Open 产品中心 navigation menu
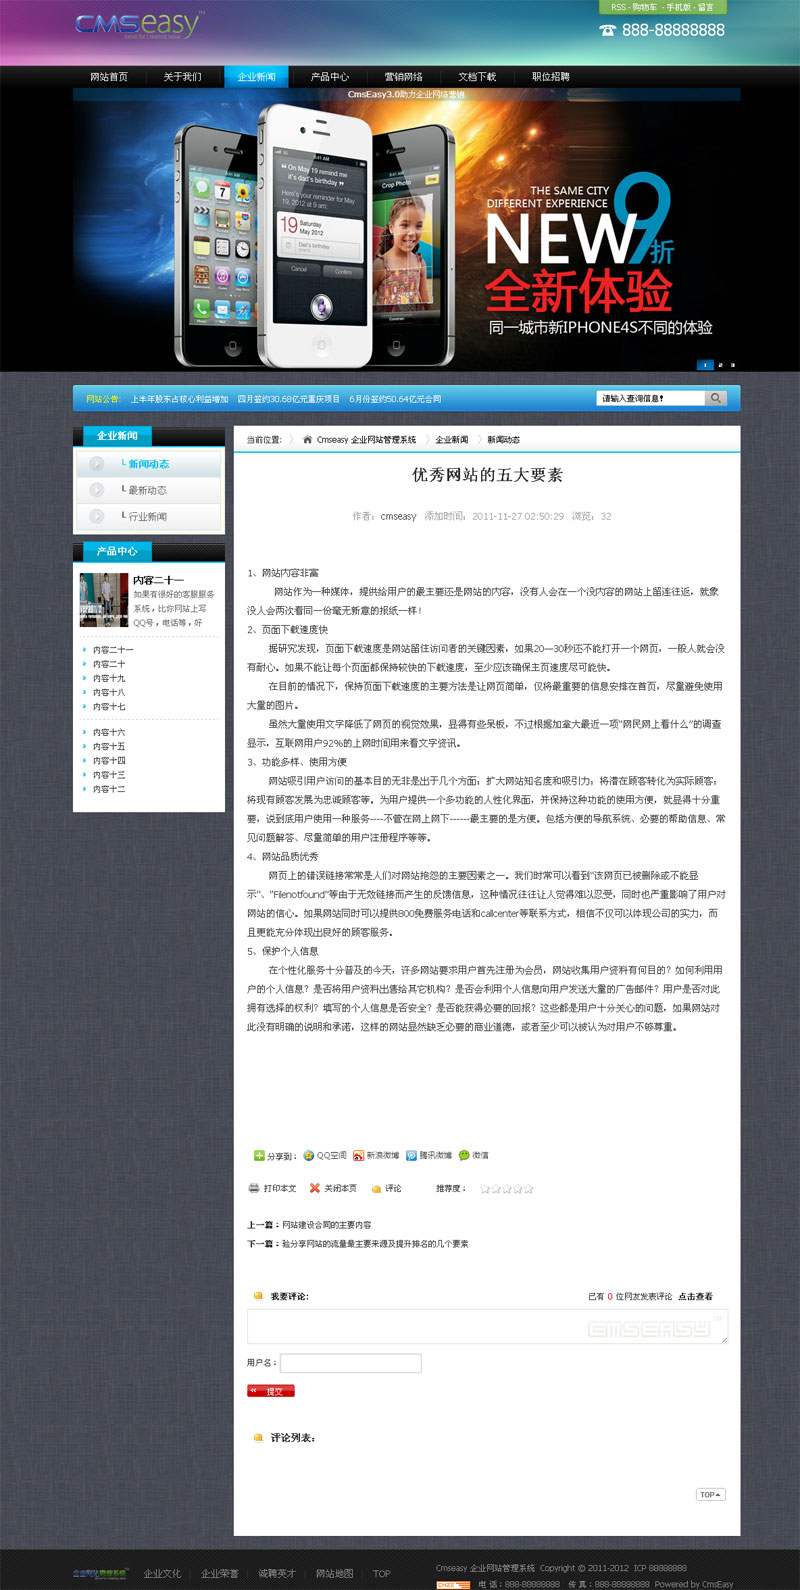The width and height of the screenshot is (800, 1590). pos(330,77)
